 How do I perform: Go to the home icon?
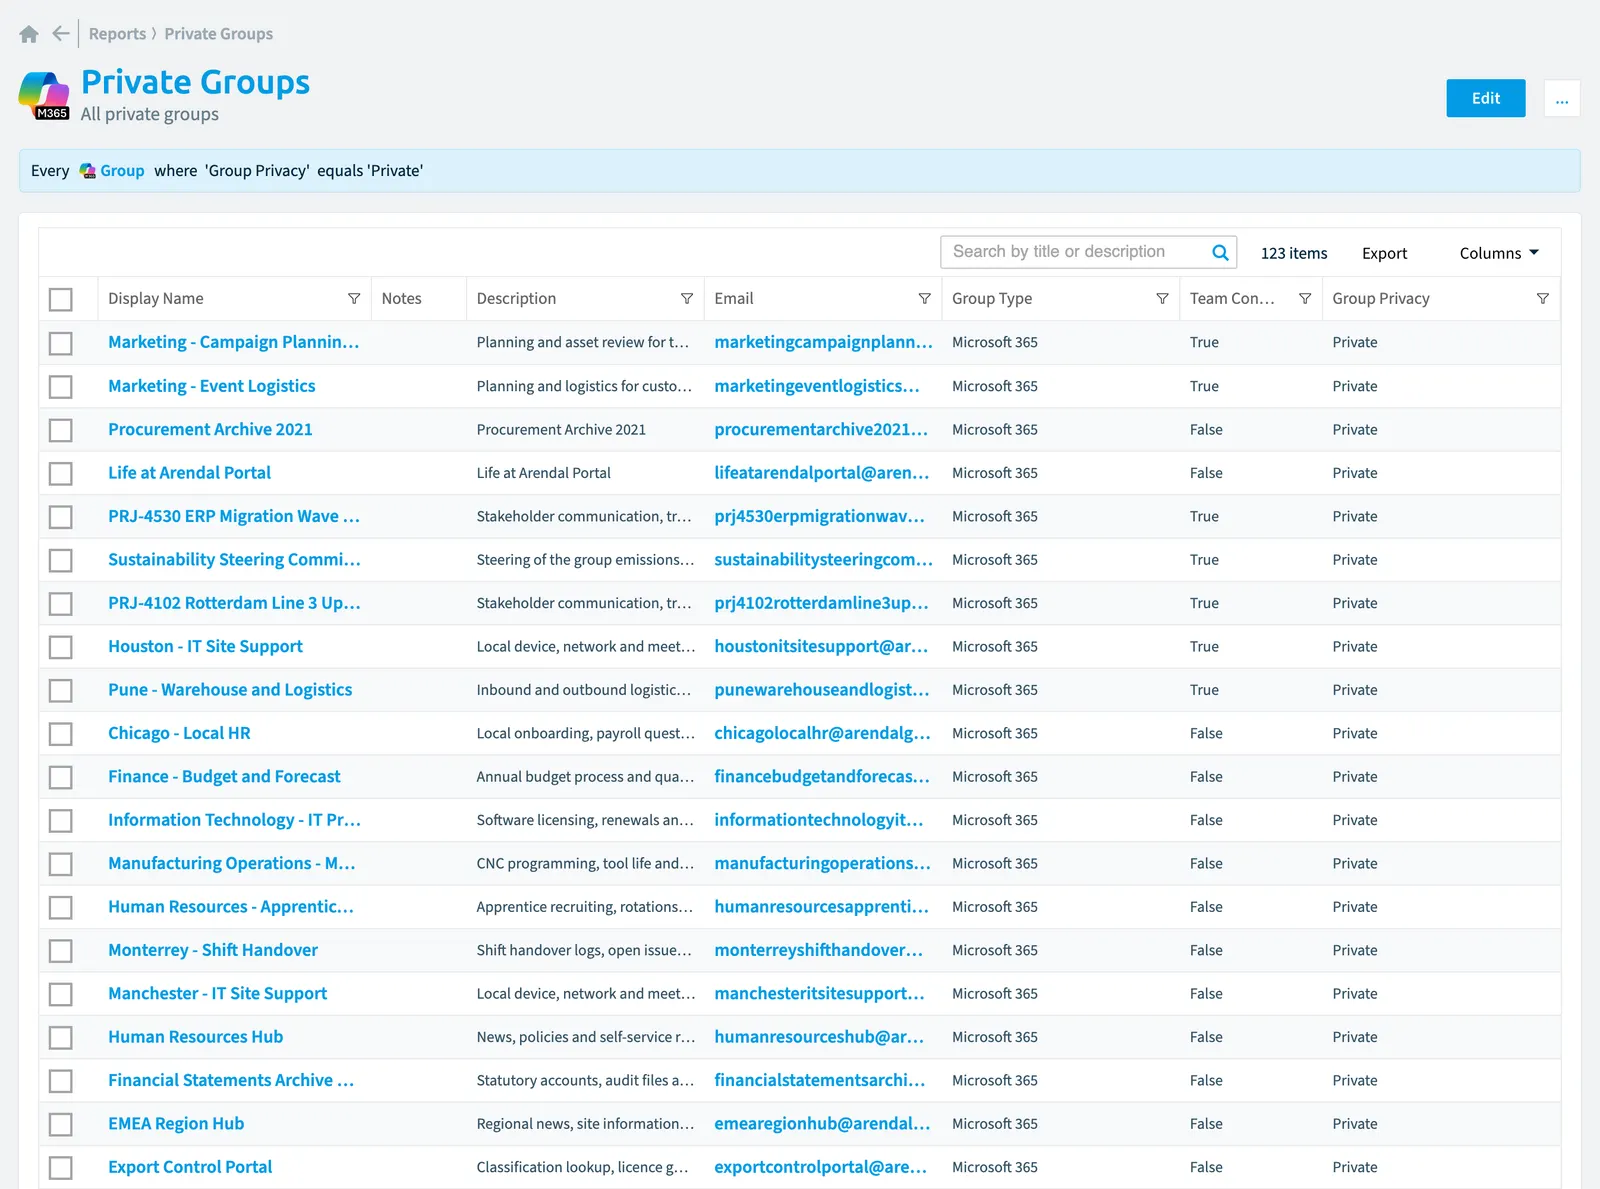29,34
